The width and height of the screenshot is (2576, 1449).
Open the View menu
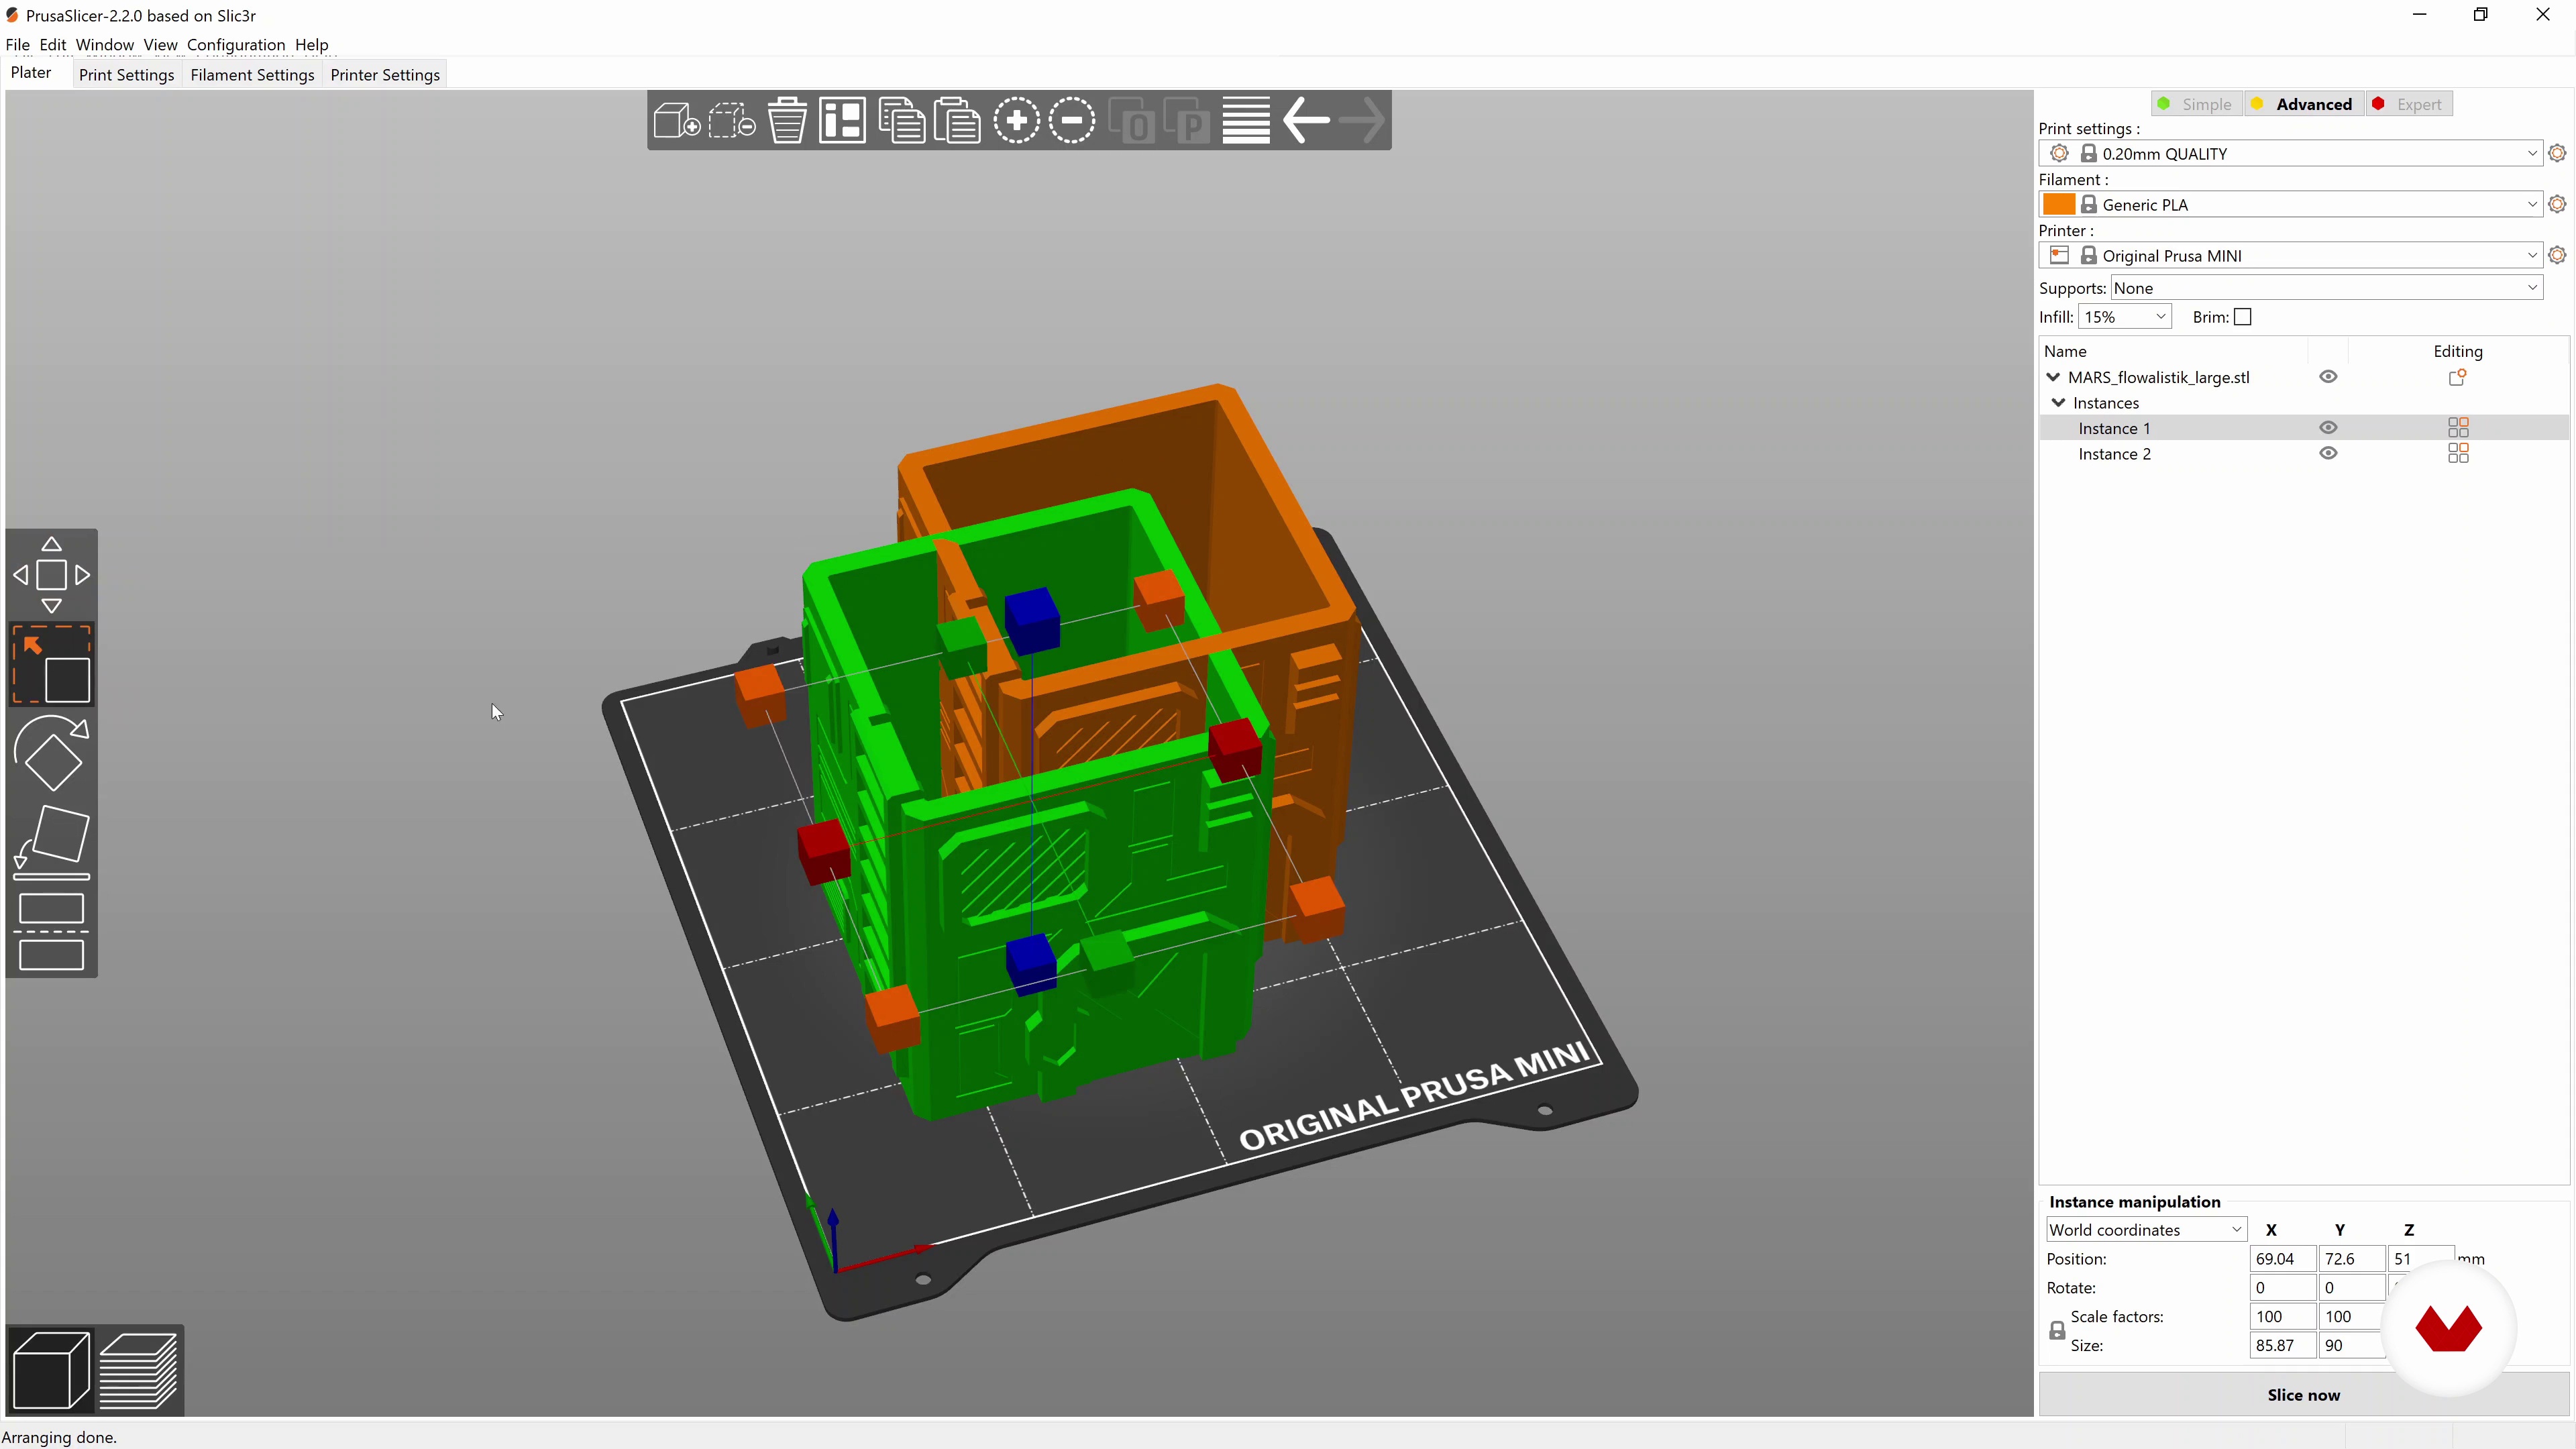160,45
